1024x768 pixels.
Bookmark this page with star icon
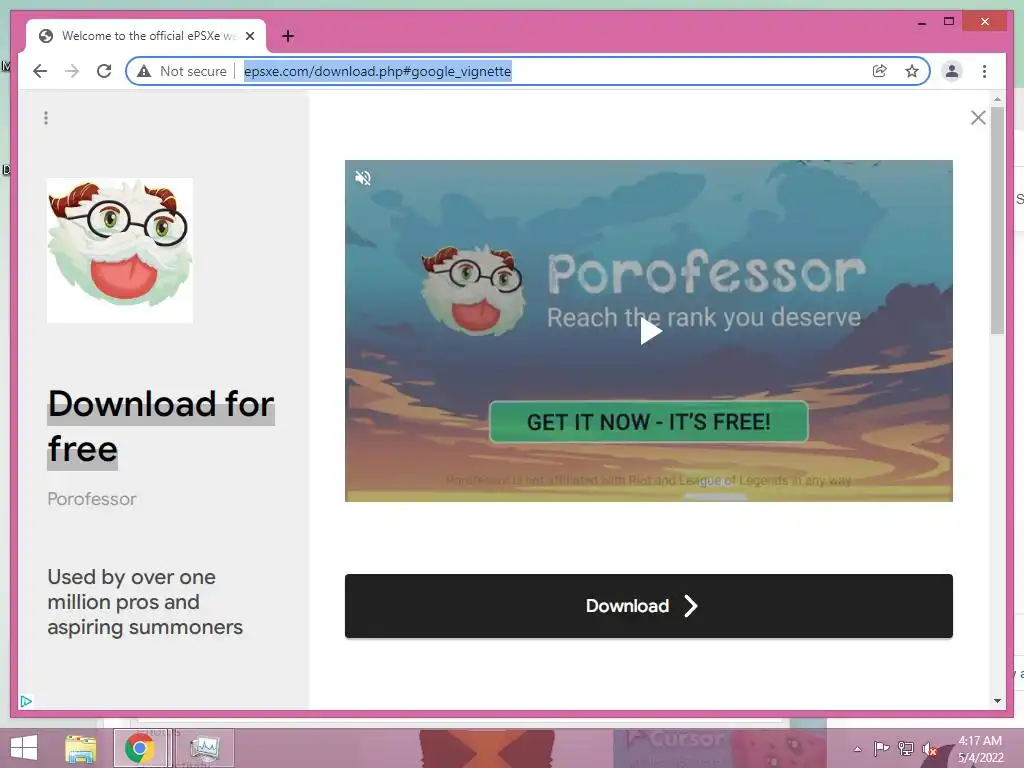pyautogui.click(x=912, y=71)
